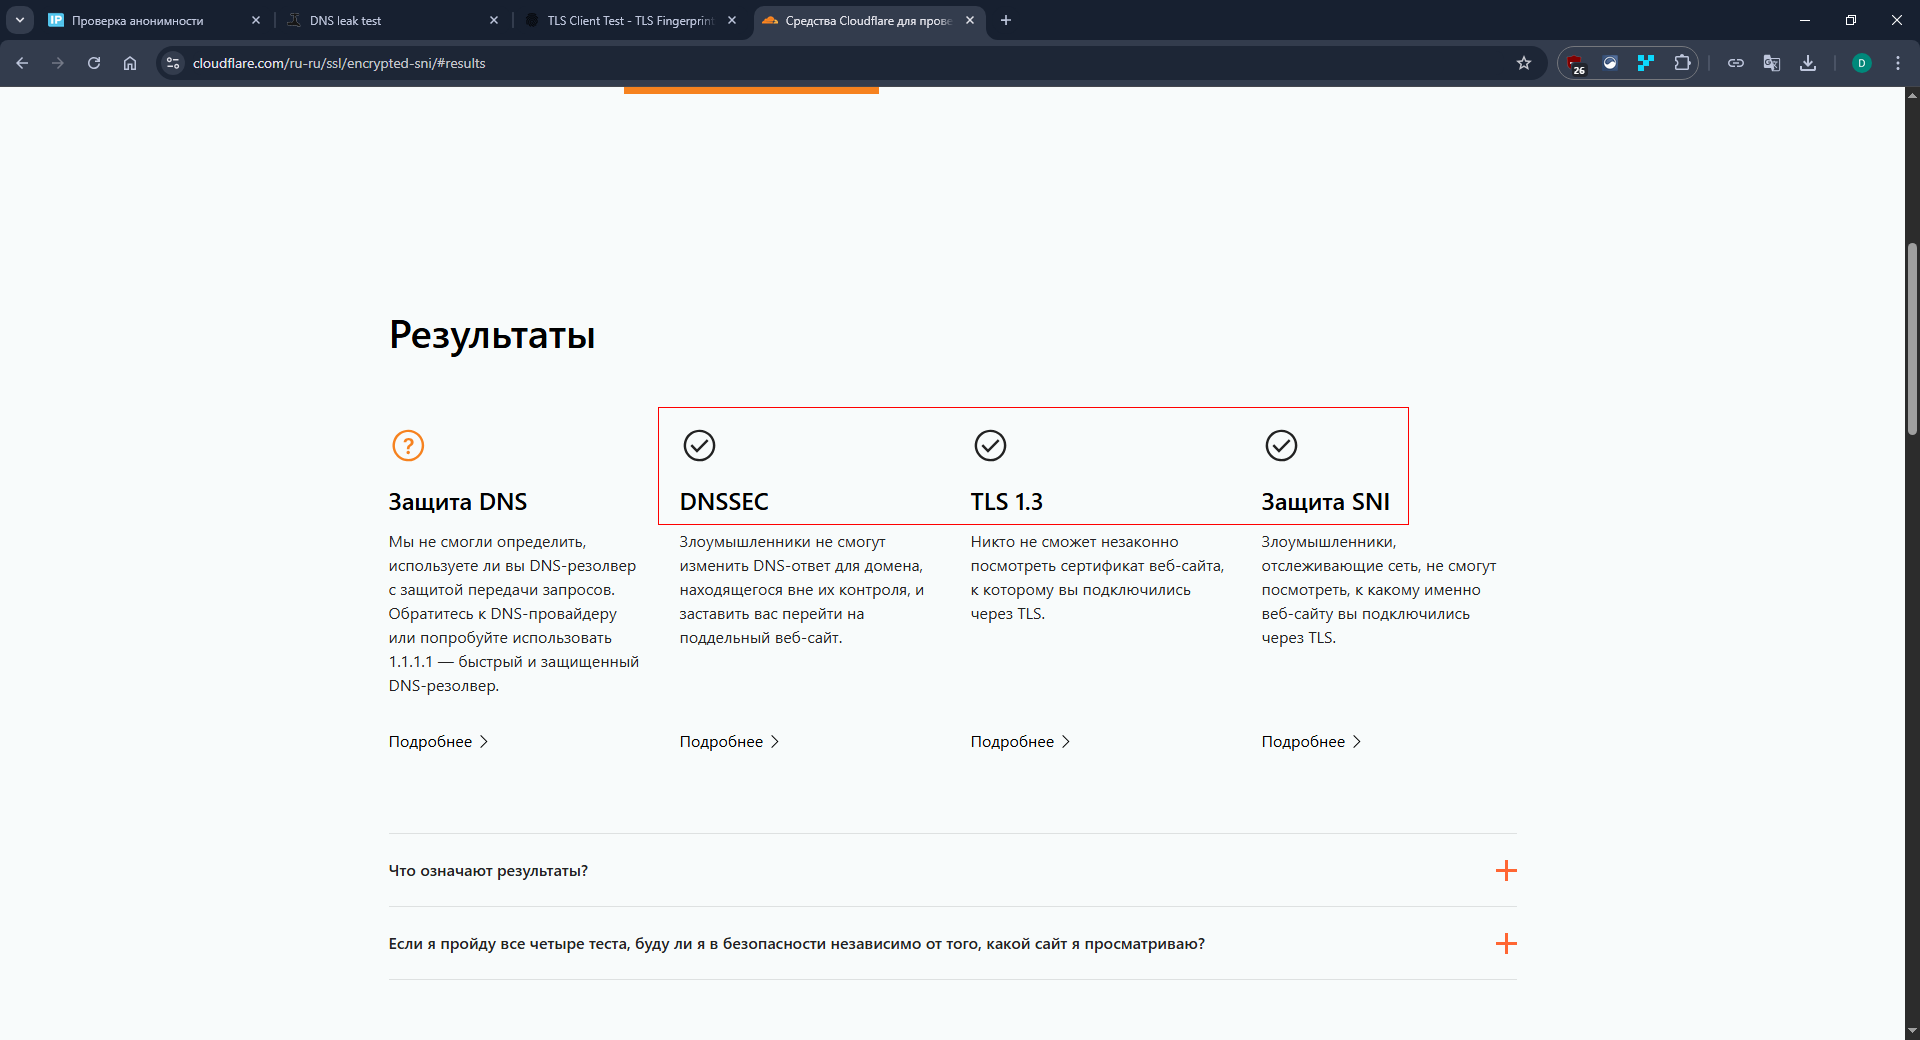This screenshot has width=1920, height=1040.
Task: Click the Защита SNI checkmark status icon
Action: (1281, 445)
